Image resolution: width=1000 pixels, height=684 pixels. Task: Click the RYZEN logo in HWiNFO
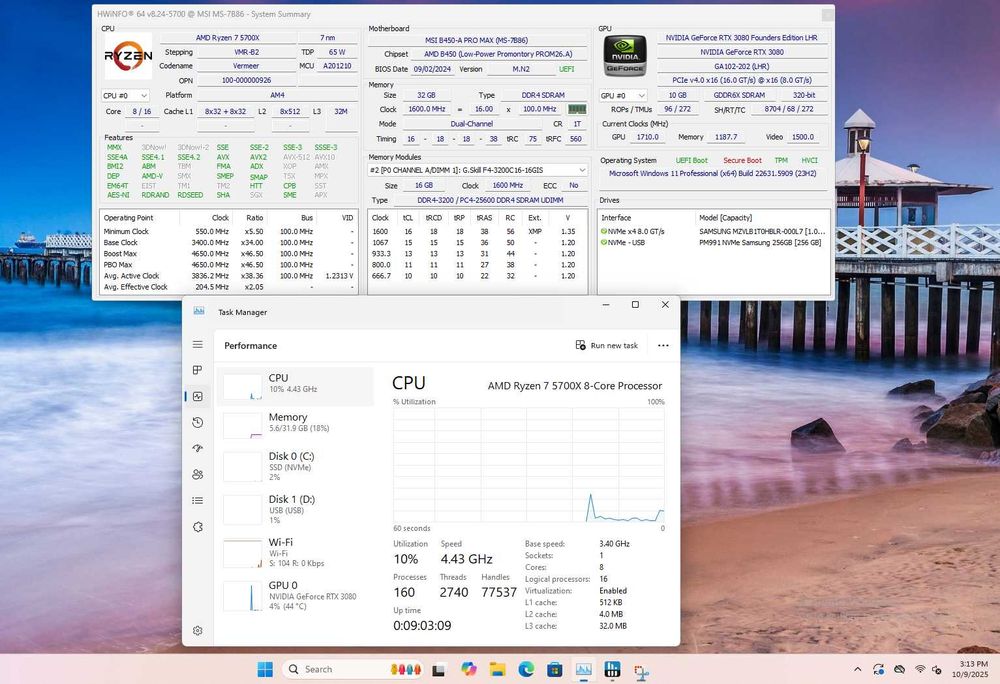tap(128, 56)
